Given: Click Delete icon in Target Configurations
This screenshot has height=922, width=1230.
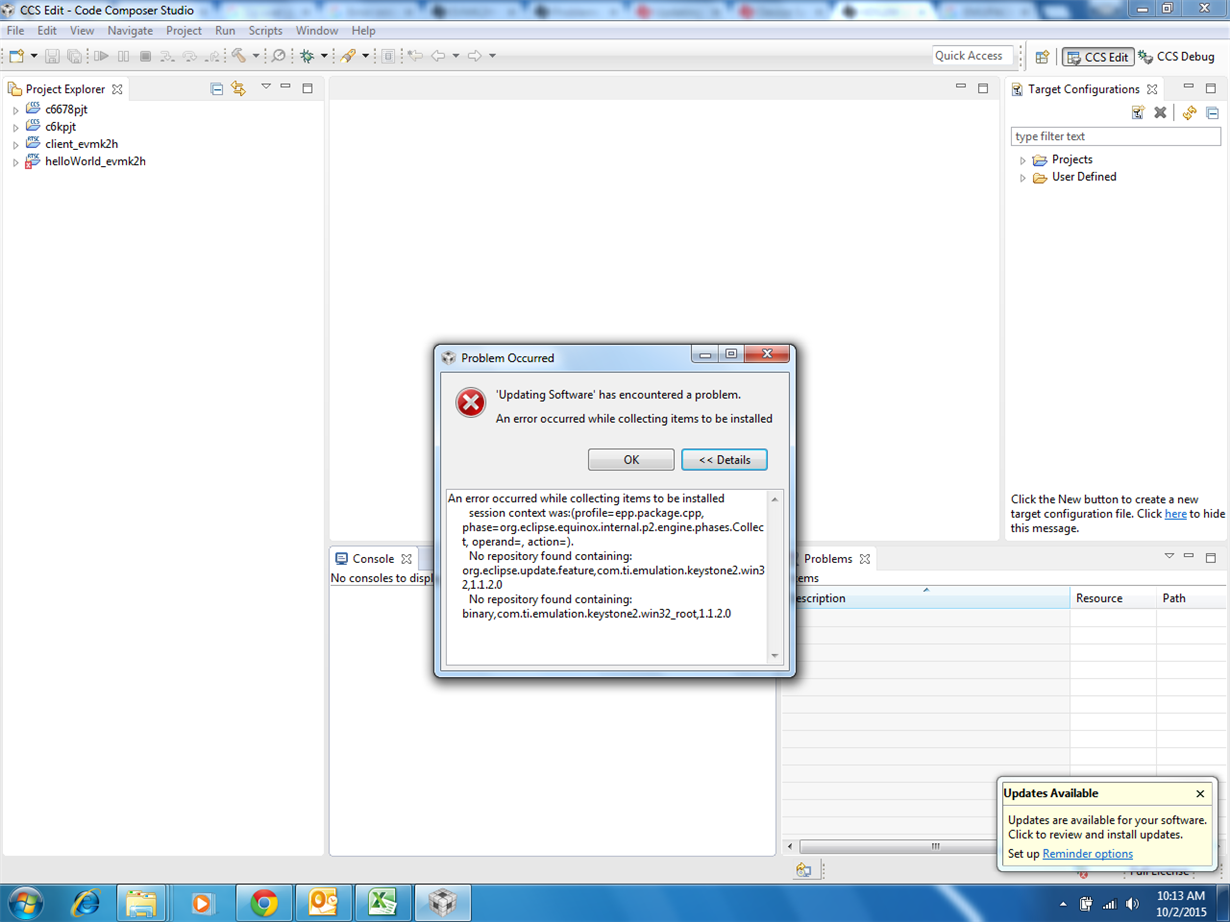Looking at the screenshot, I should 1160,113.
